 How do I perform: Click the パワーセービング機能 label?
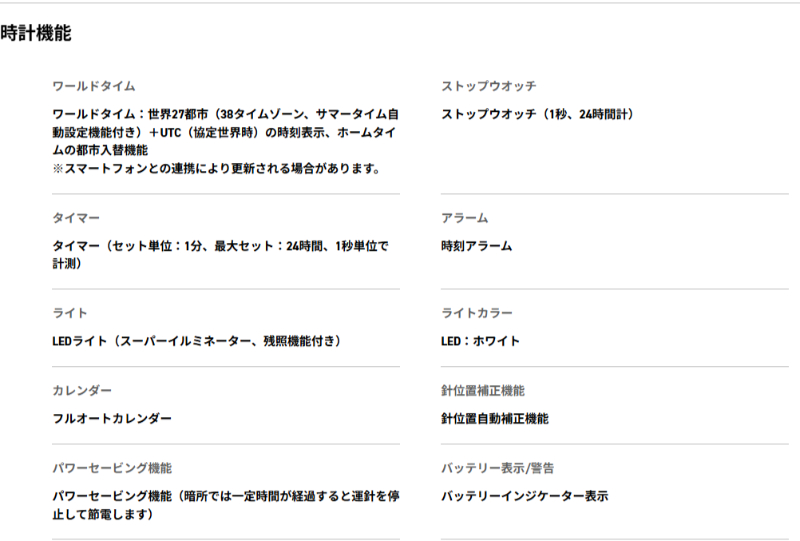[x=112, y=468]
